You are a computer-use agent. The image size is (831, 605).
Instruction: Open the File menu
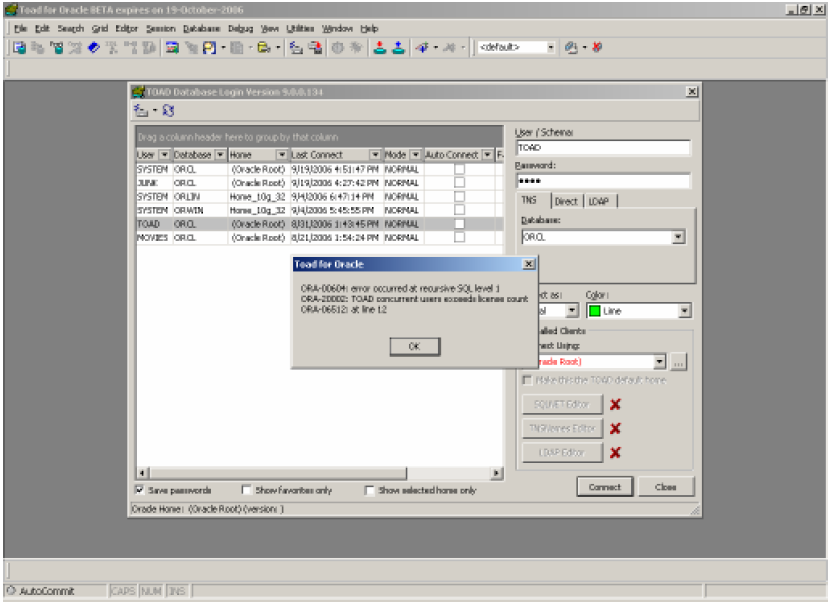pyautogui.click(x=20, y=29)
